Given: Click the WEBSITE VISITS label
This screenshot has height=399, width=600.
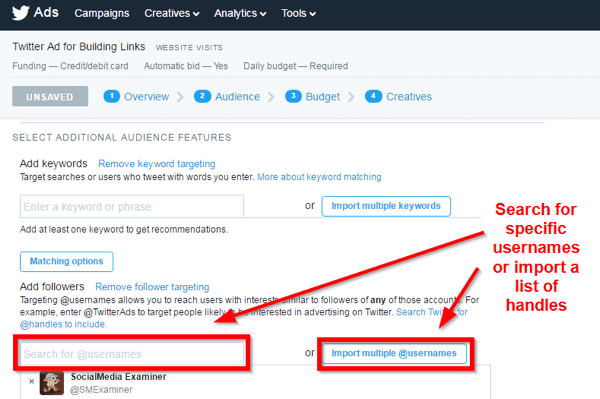Looking at the screenshot, I should tap(189, 48).
